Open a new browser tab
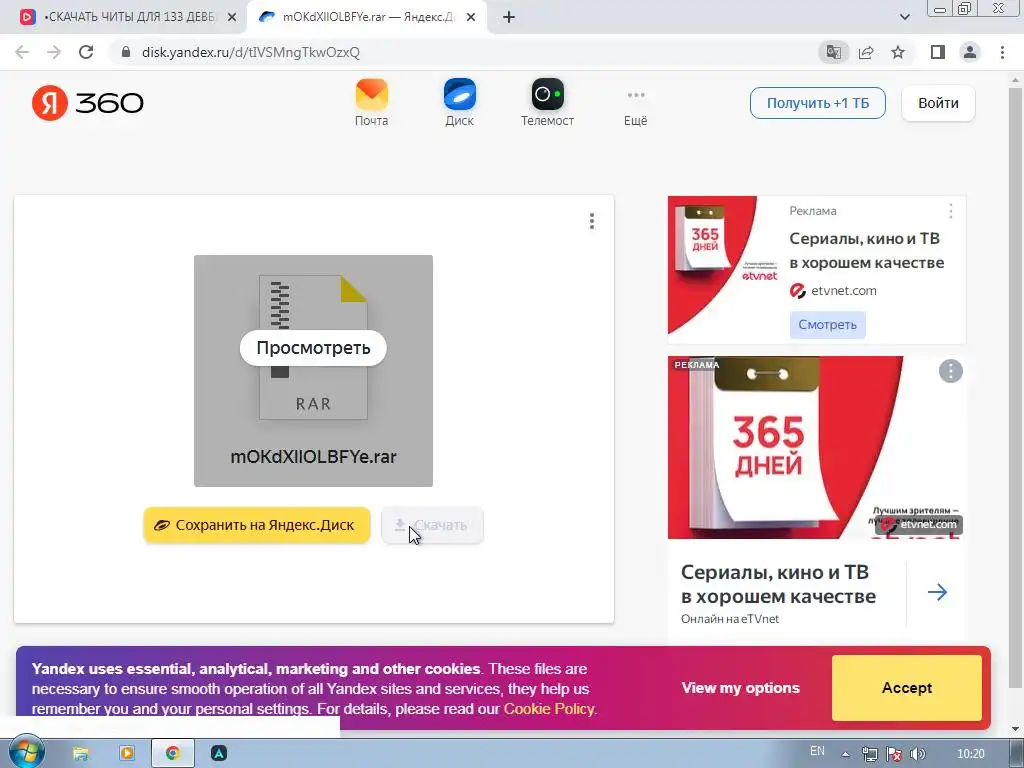The height and width of the screenshot is (768, 1024). click(509, 18)
